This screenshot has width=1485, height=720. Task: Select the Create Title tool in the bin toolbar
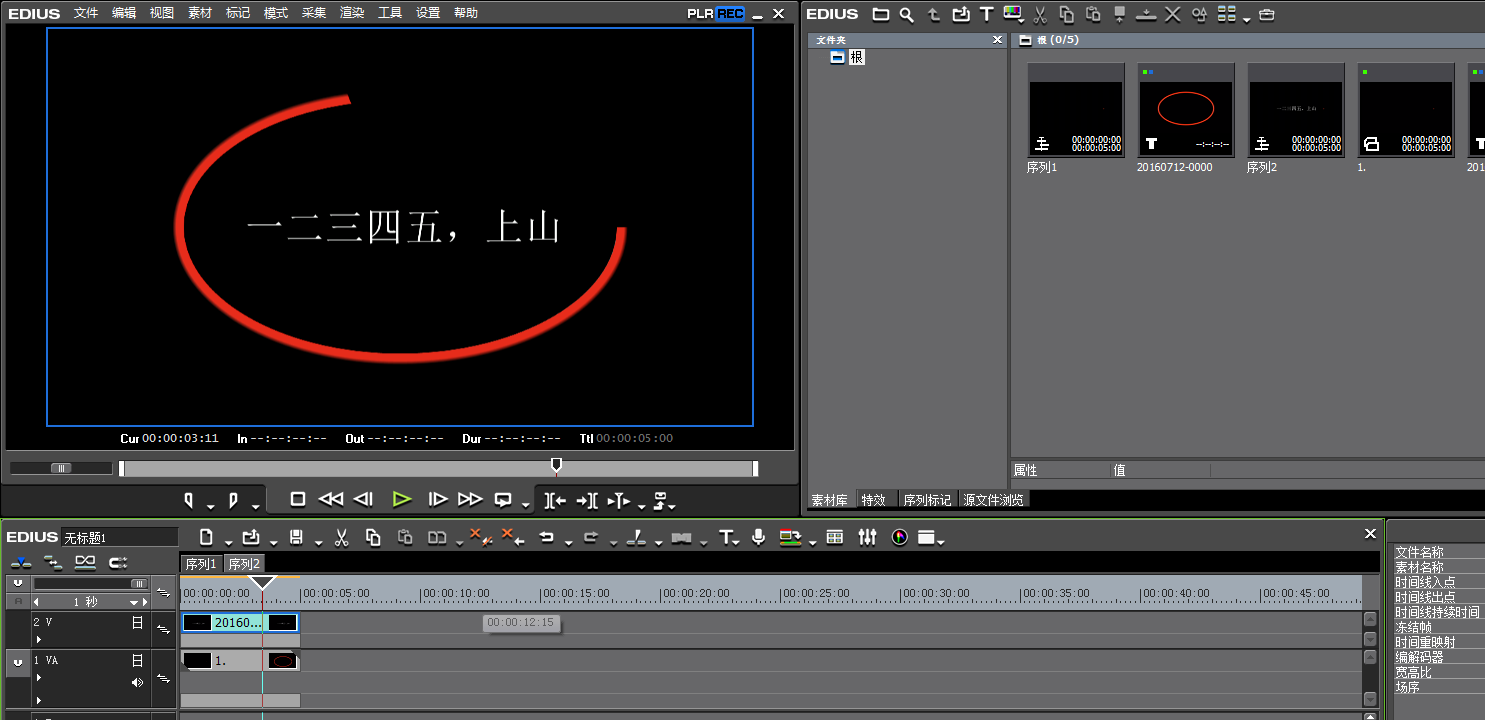(x=987, y=14)
